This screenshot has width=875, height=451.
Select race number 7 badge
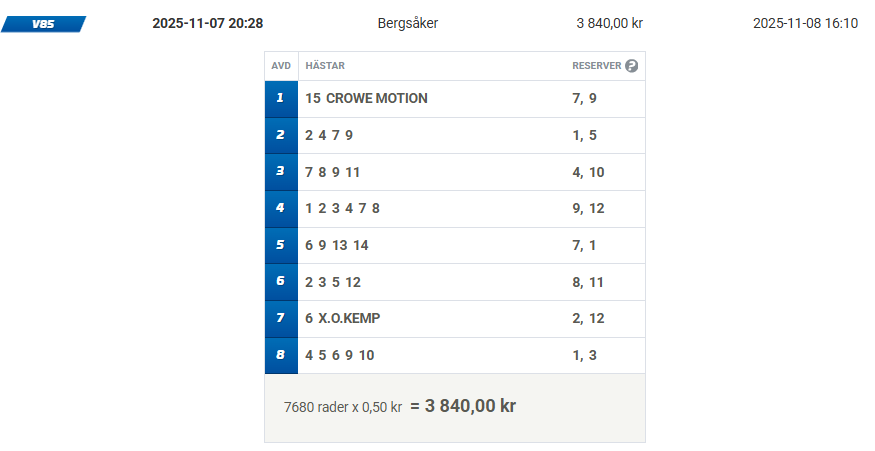[x=281, y=318]
